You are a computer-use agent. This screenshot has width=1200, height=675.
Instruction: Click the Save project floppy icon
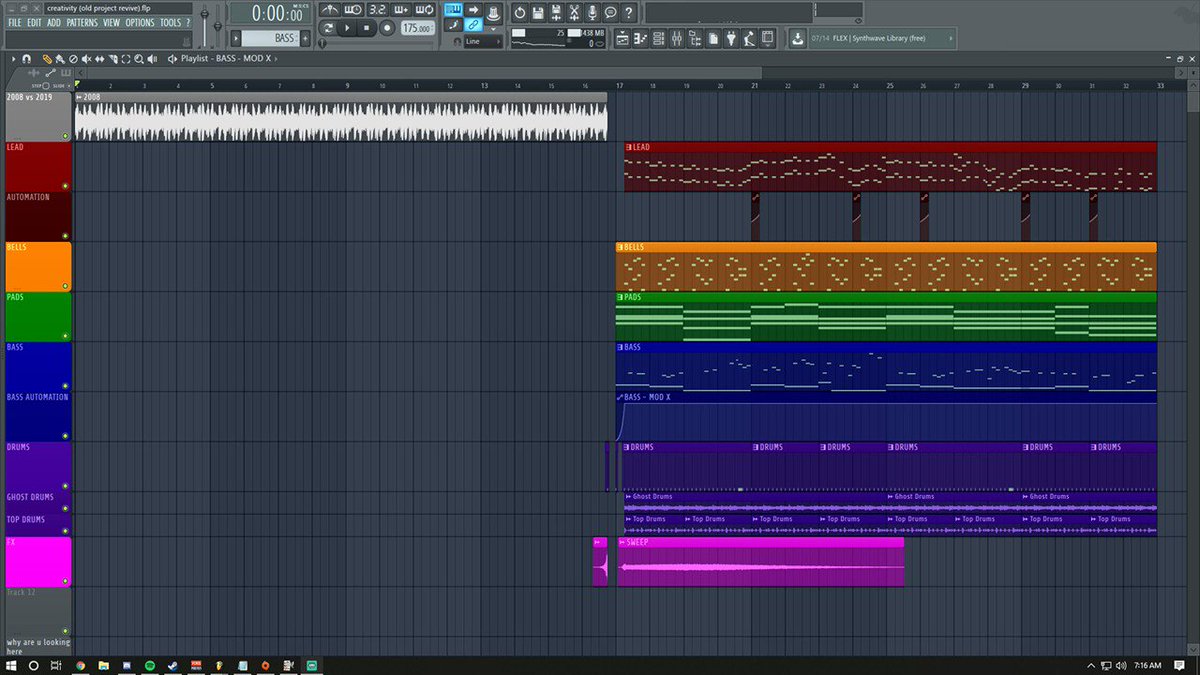538,13
